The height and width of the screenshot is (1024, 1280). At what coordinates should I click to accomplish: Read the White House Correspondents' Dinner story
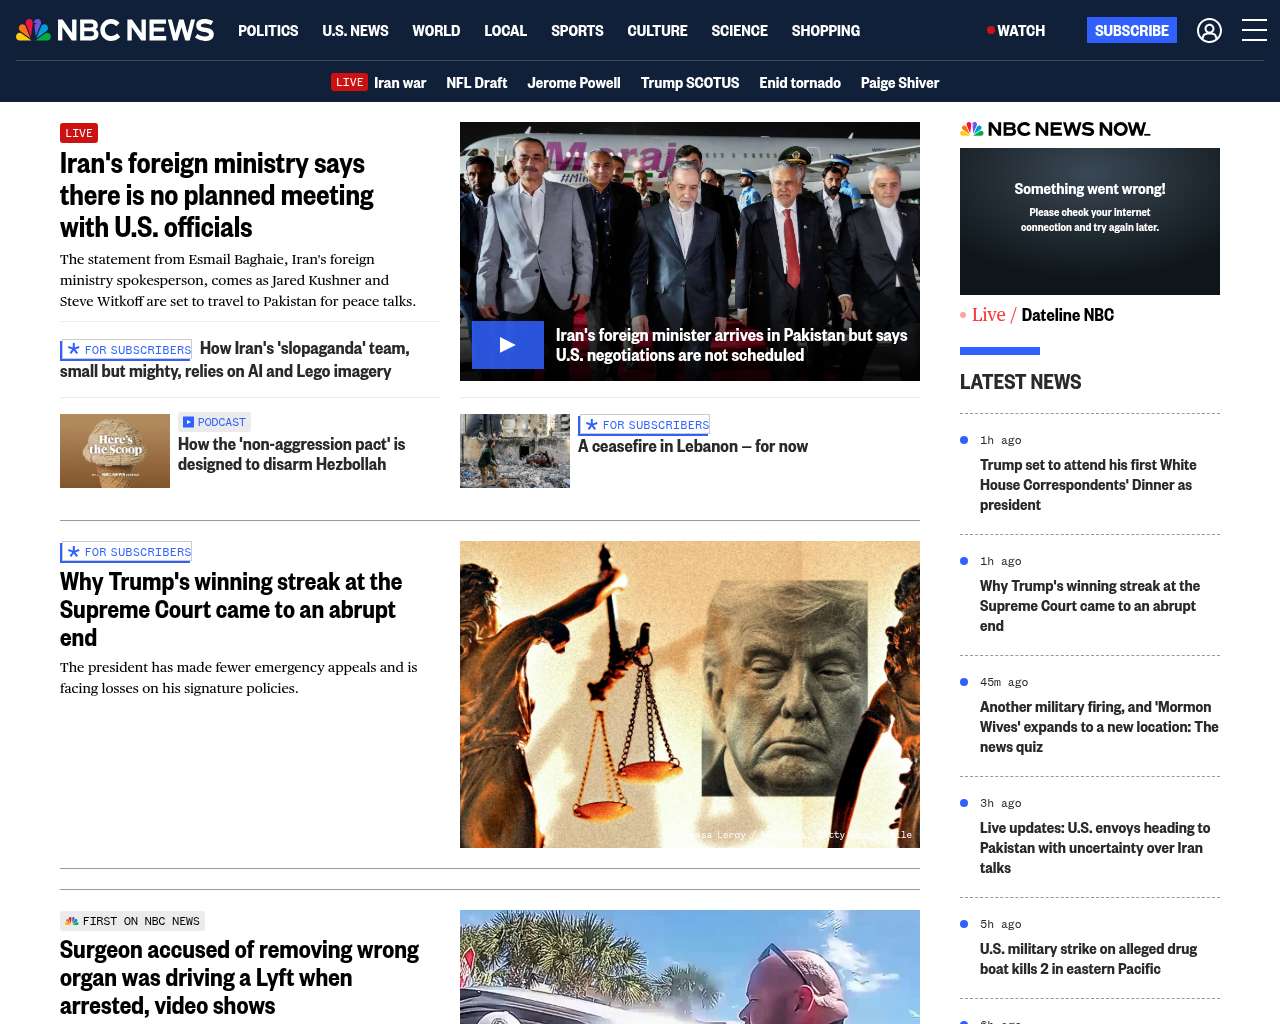click(1088, 485)
